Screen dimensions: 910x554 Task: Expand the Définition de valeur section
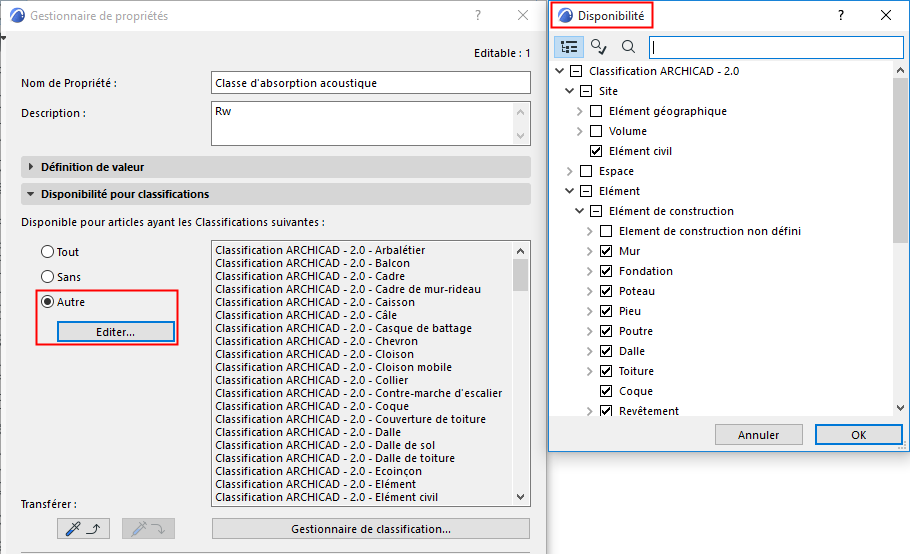pyautogui.click(x=31, y=167)
